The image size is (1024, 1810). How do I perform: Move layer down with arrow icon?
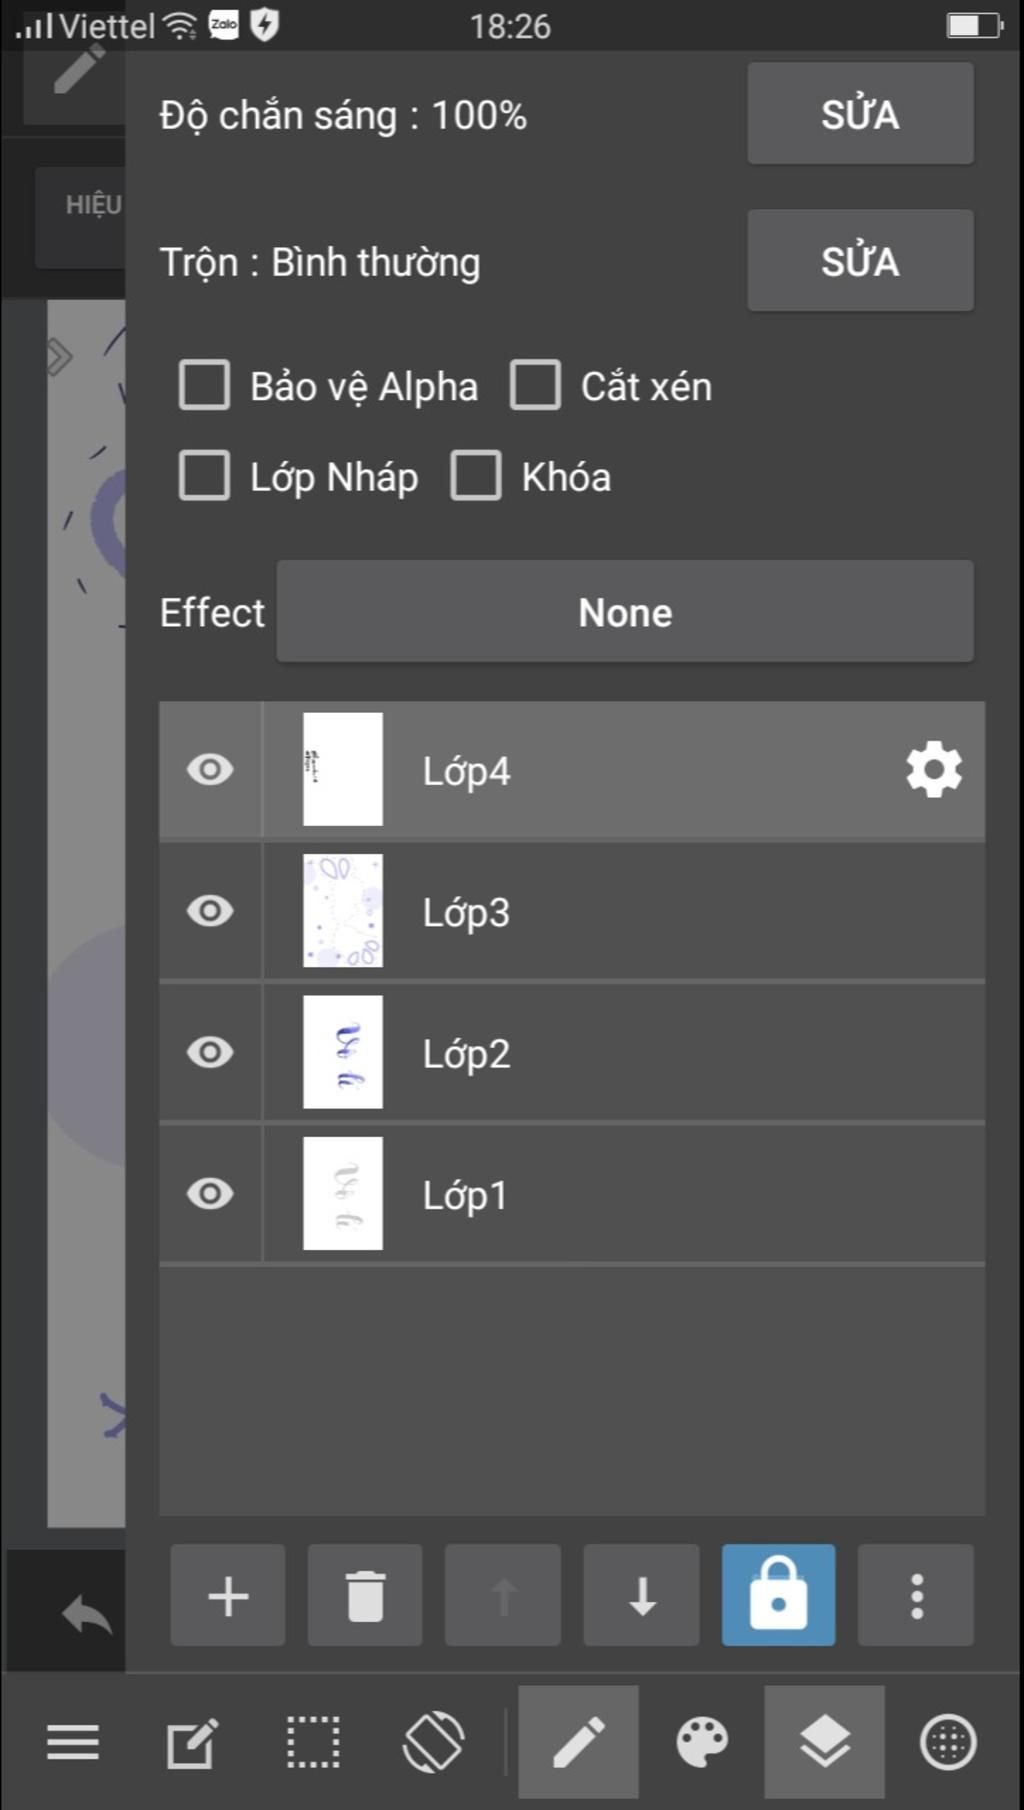pyautogui.click(x=642, y=1595)
